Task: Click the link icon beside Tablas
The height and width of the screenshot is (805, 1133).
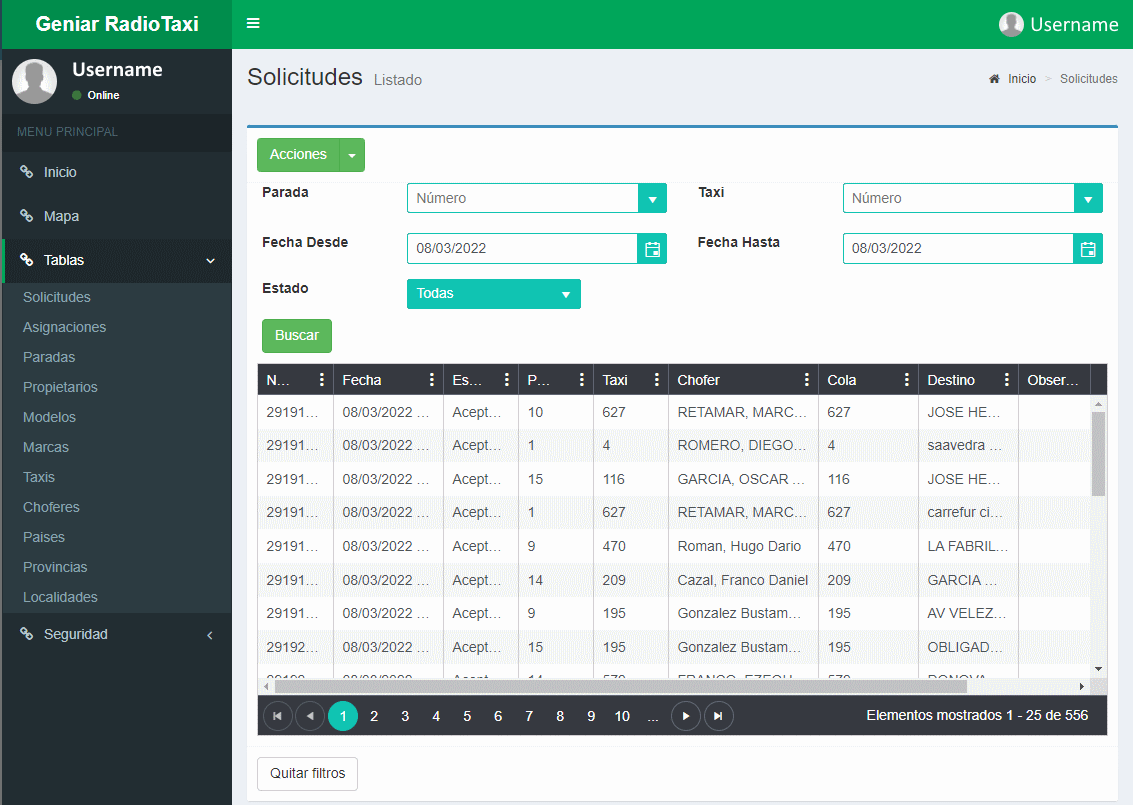Action: [27, 260]
